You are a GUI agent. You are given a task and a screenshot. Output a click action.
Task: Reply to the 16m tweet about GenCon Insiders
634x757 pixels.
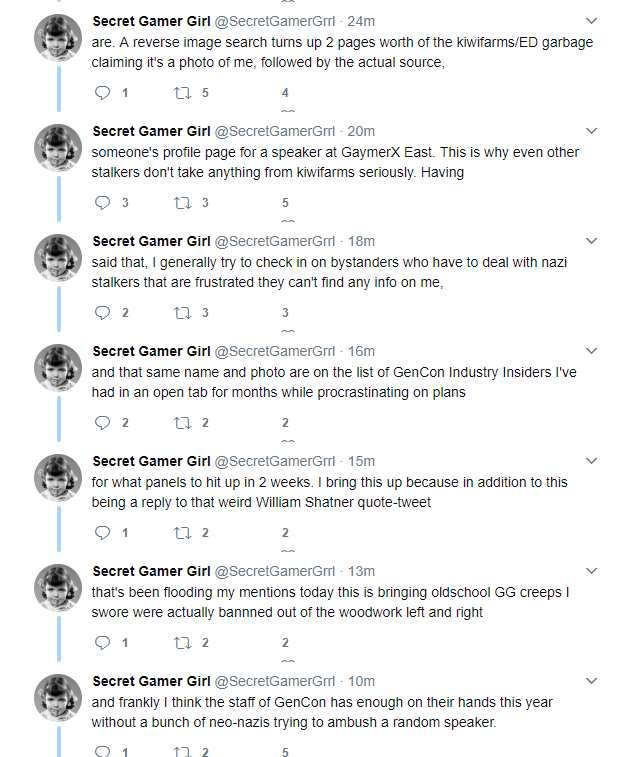click(102, 422)
